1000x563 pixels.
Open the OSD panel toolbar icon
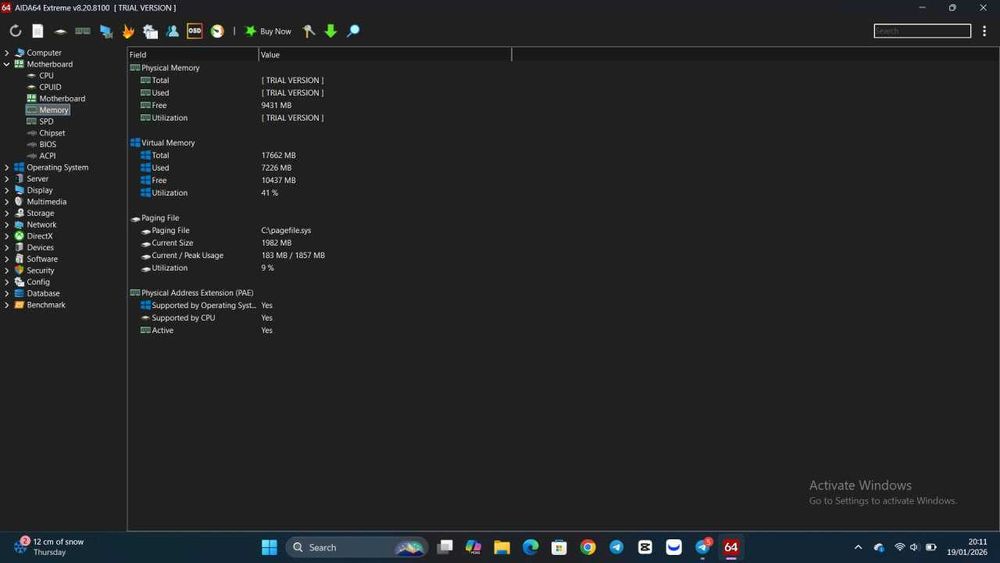[x=195, y=31]
